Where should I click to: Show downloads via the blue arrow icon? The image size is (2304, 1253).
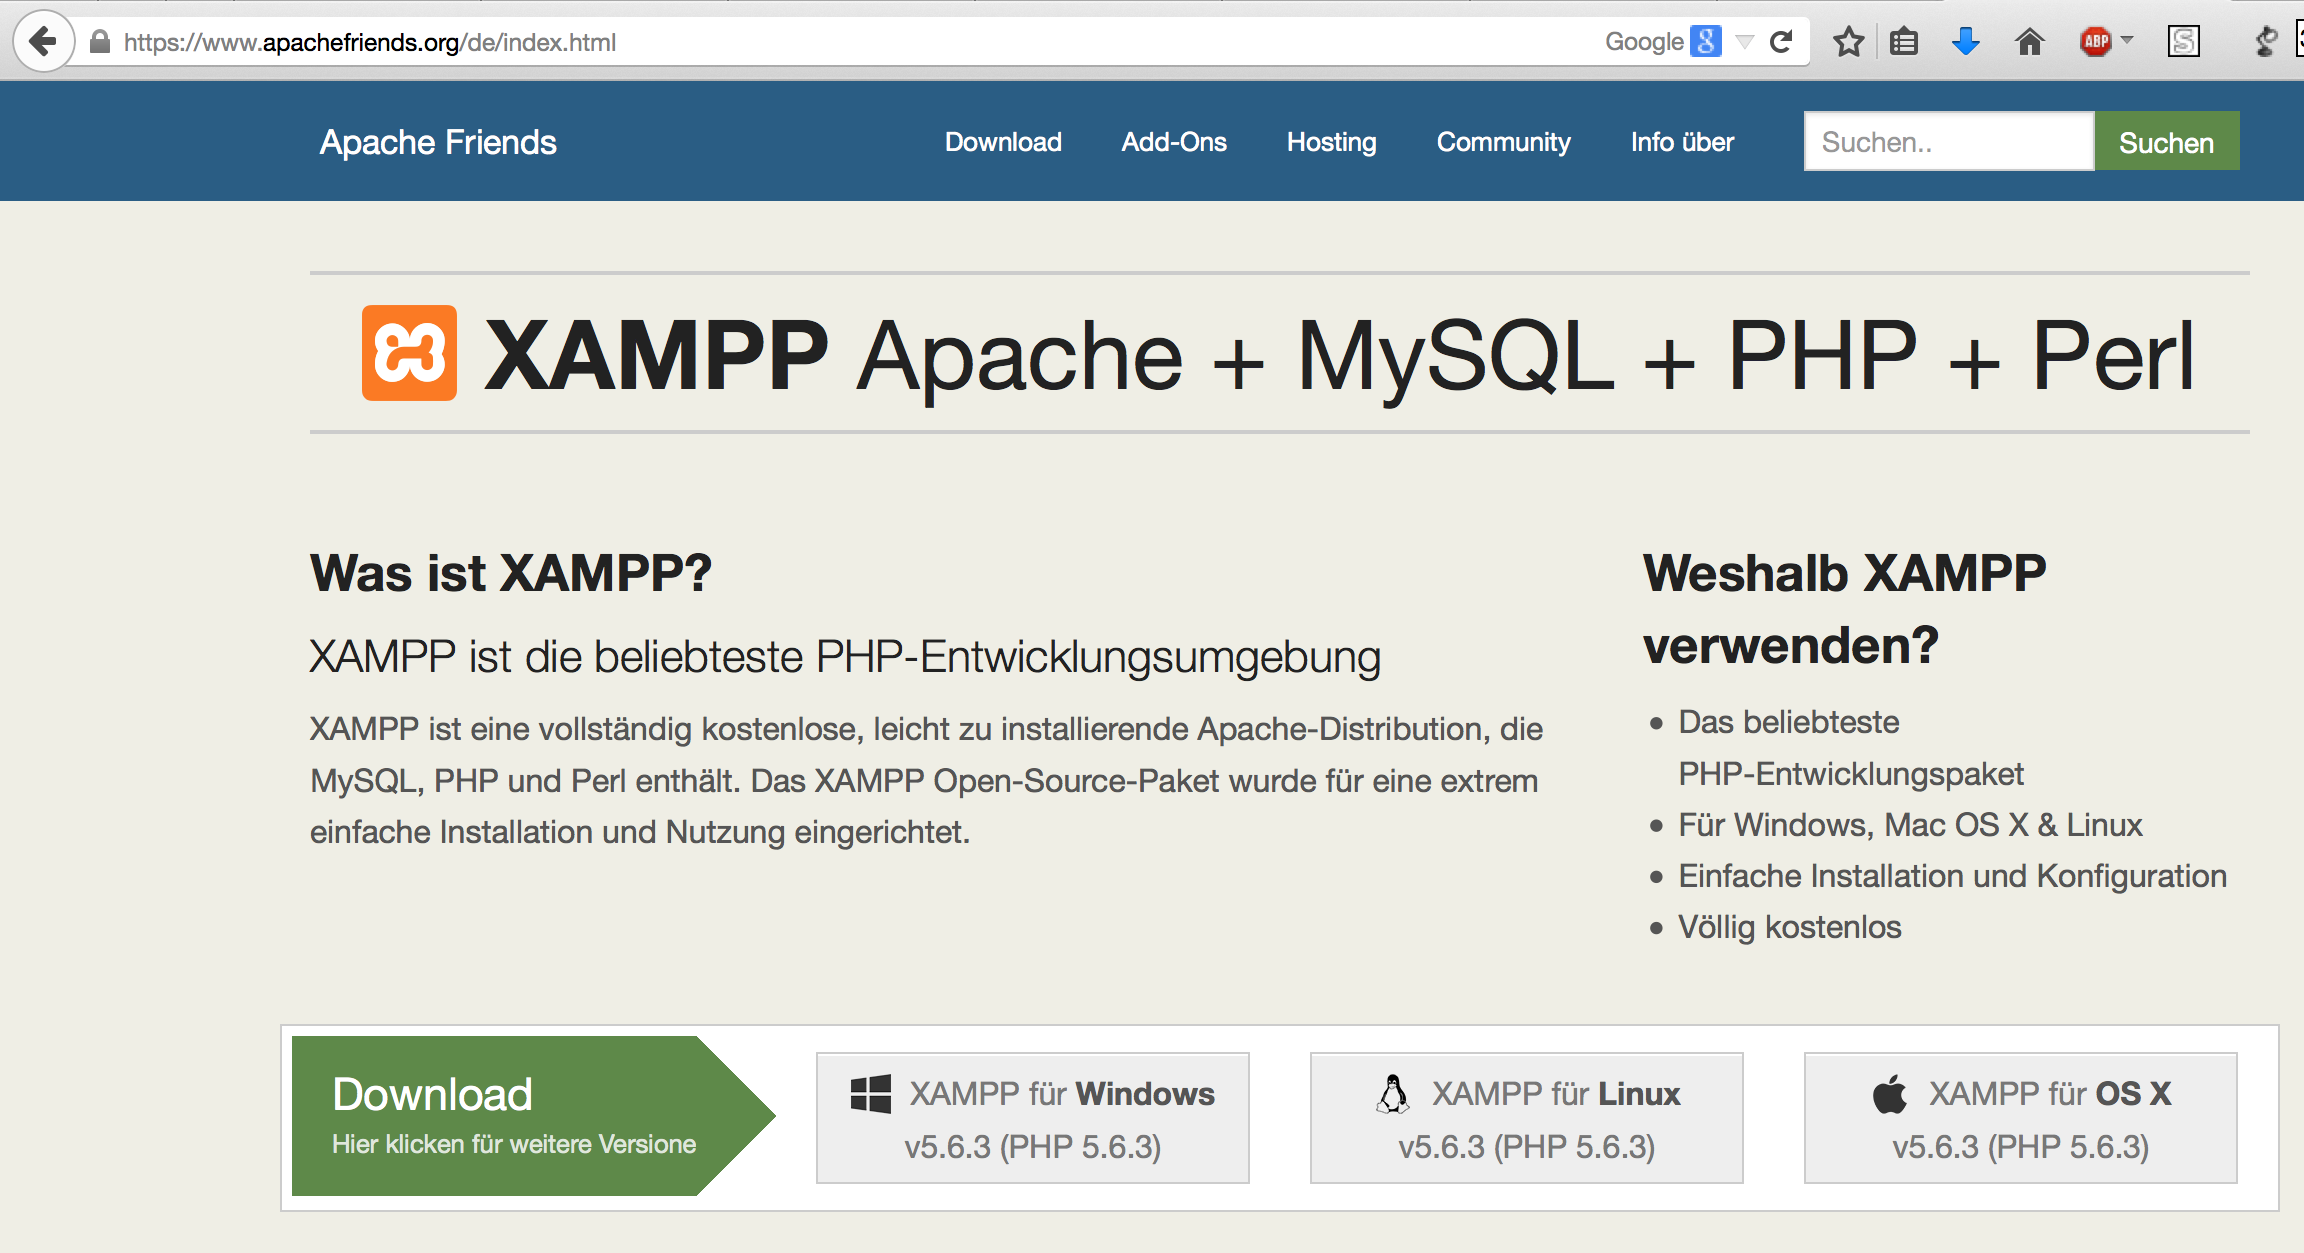1965,42
